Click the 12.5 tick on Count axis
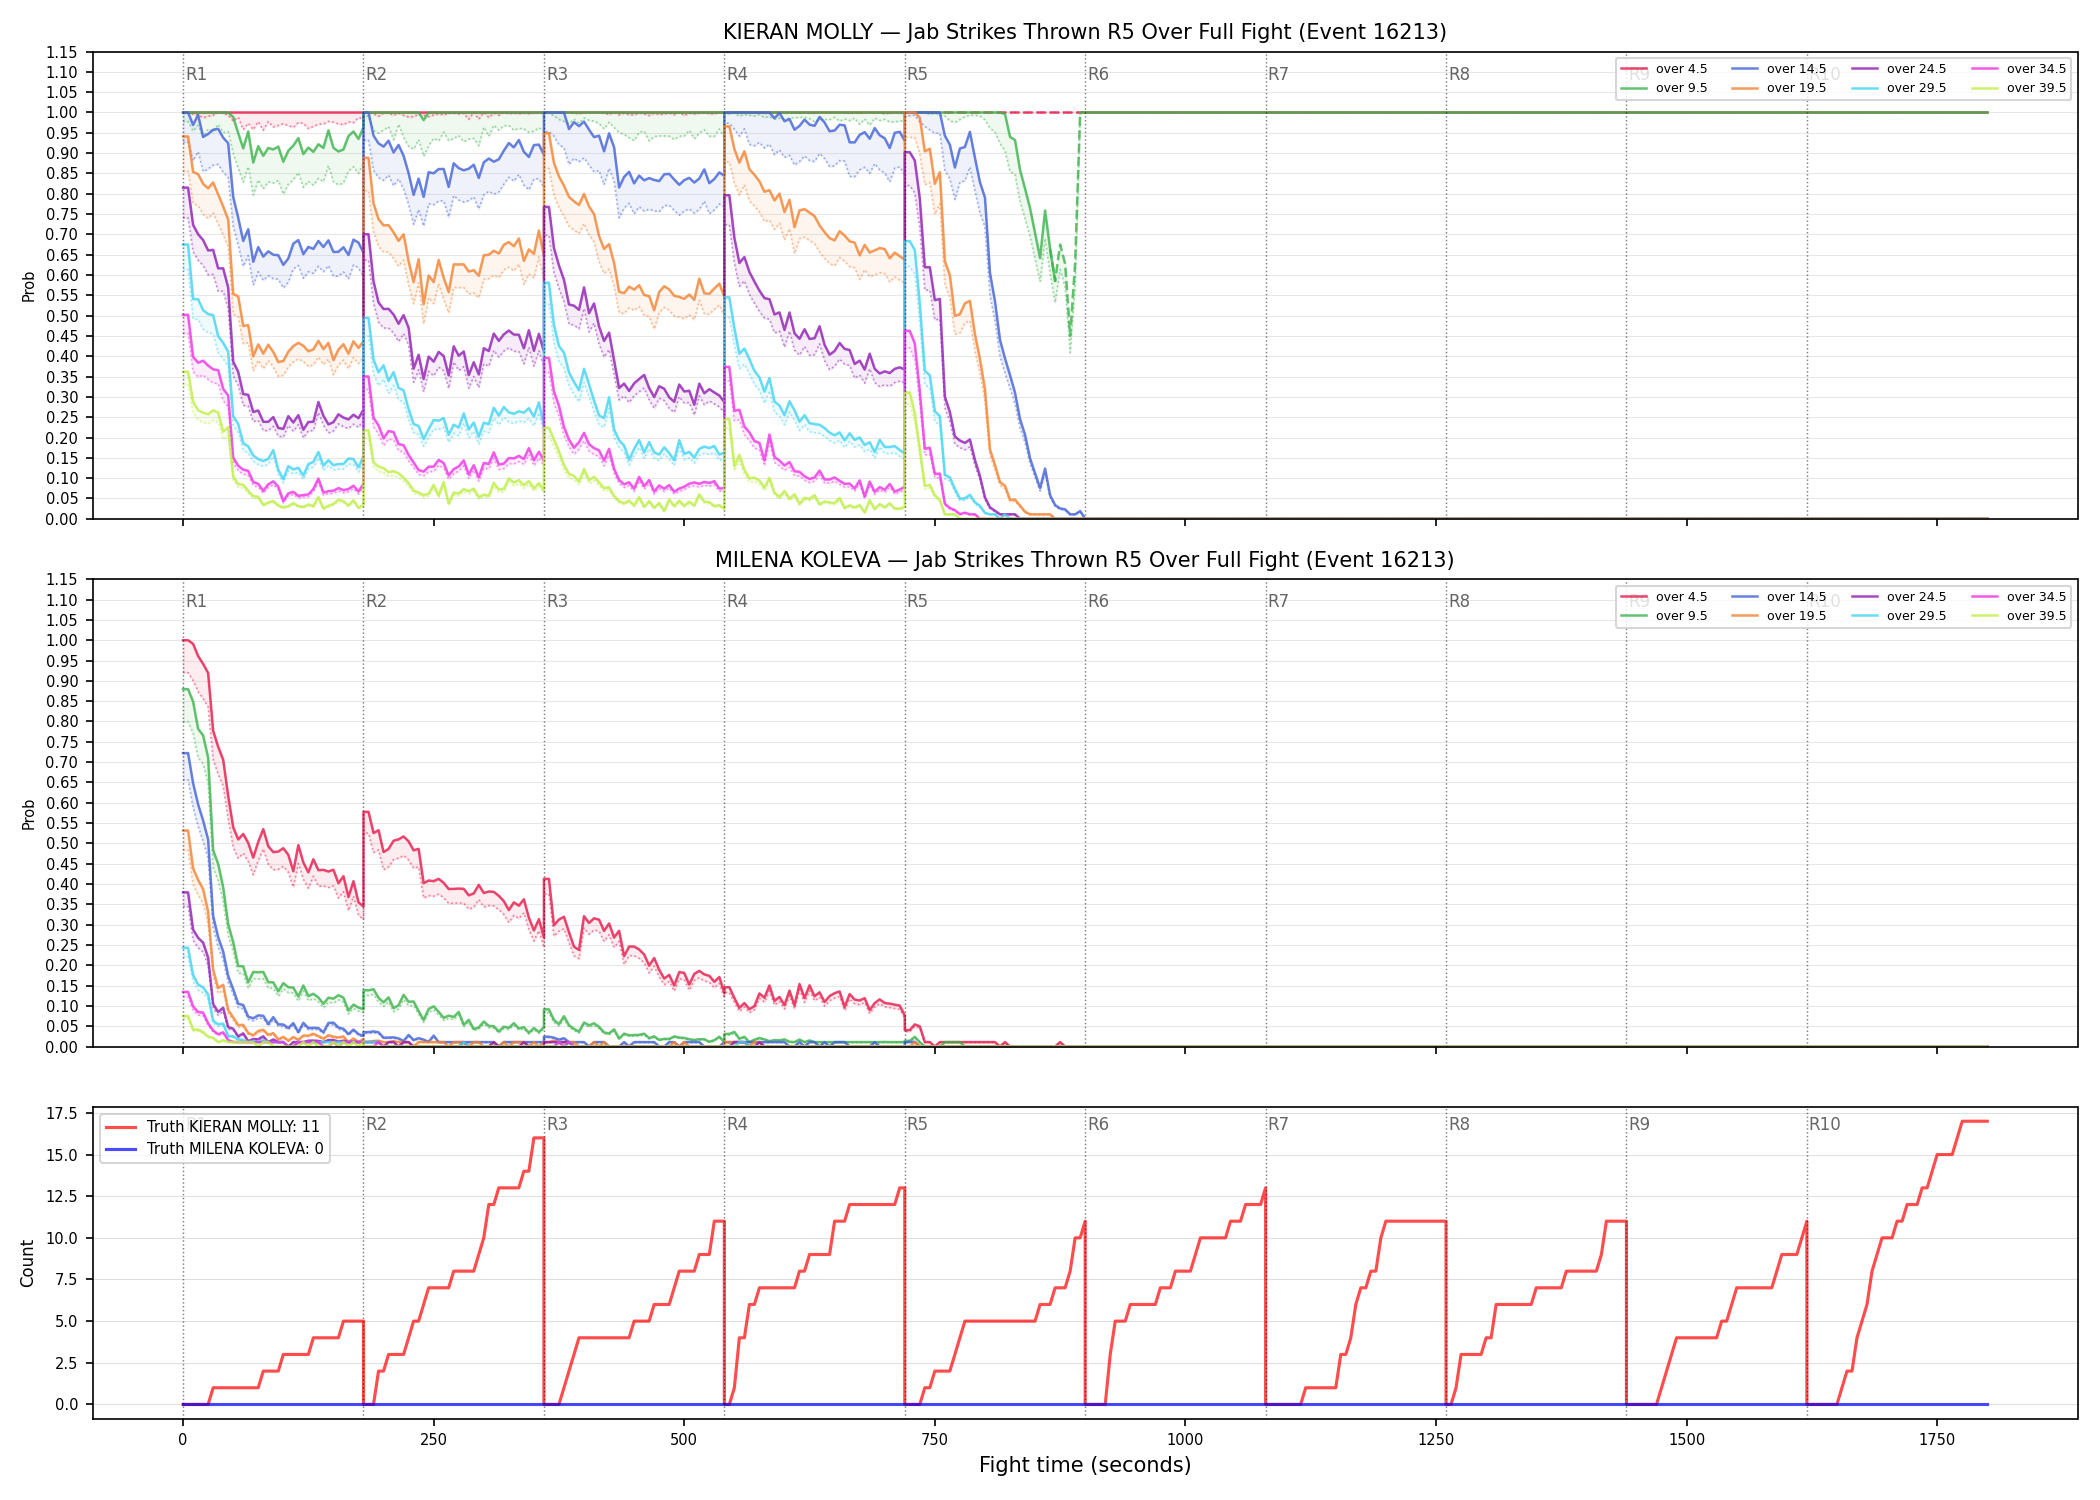The height and width of the screenshot is (1500, 2100). (62, 1197)
